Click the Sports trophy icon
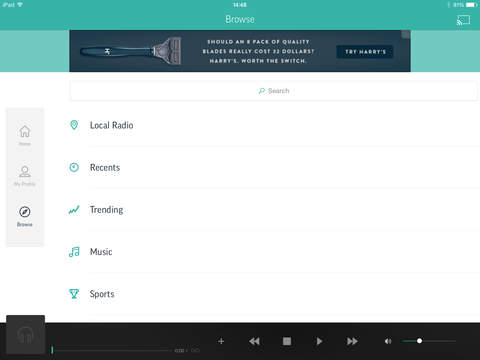 [x=74, y=294]
